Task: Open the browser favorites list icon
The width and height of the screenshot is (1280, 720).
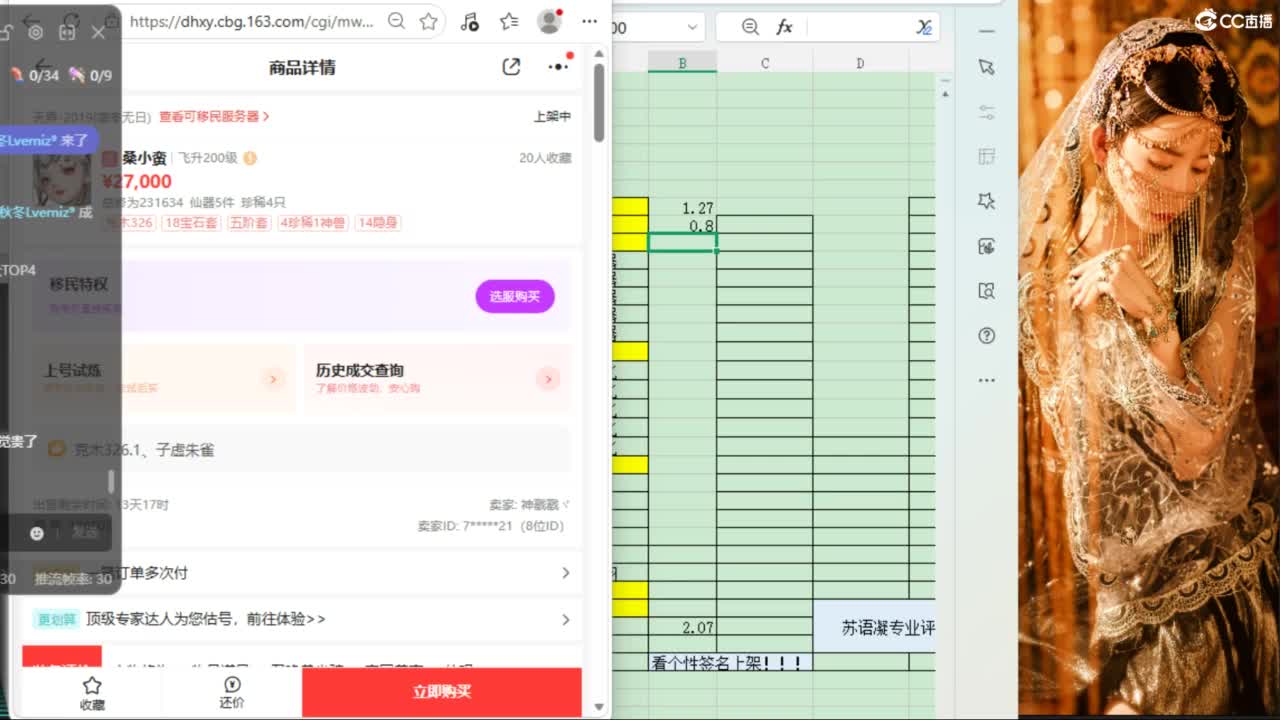Action: (x=509, y=21)
